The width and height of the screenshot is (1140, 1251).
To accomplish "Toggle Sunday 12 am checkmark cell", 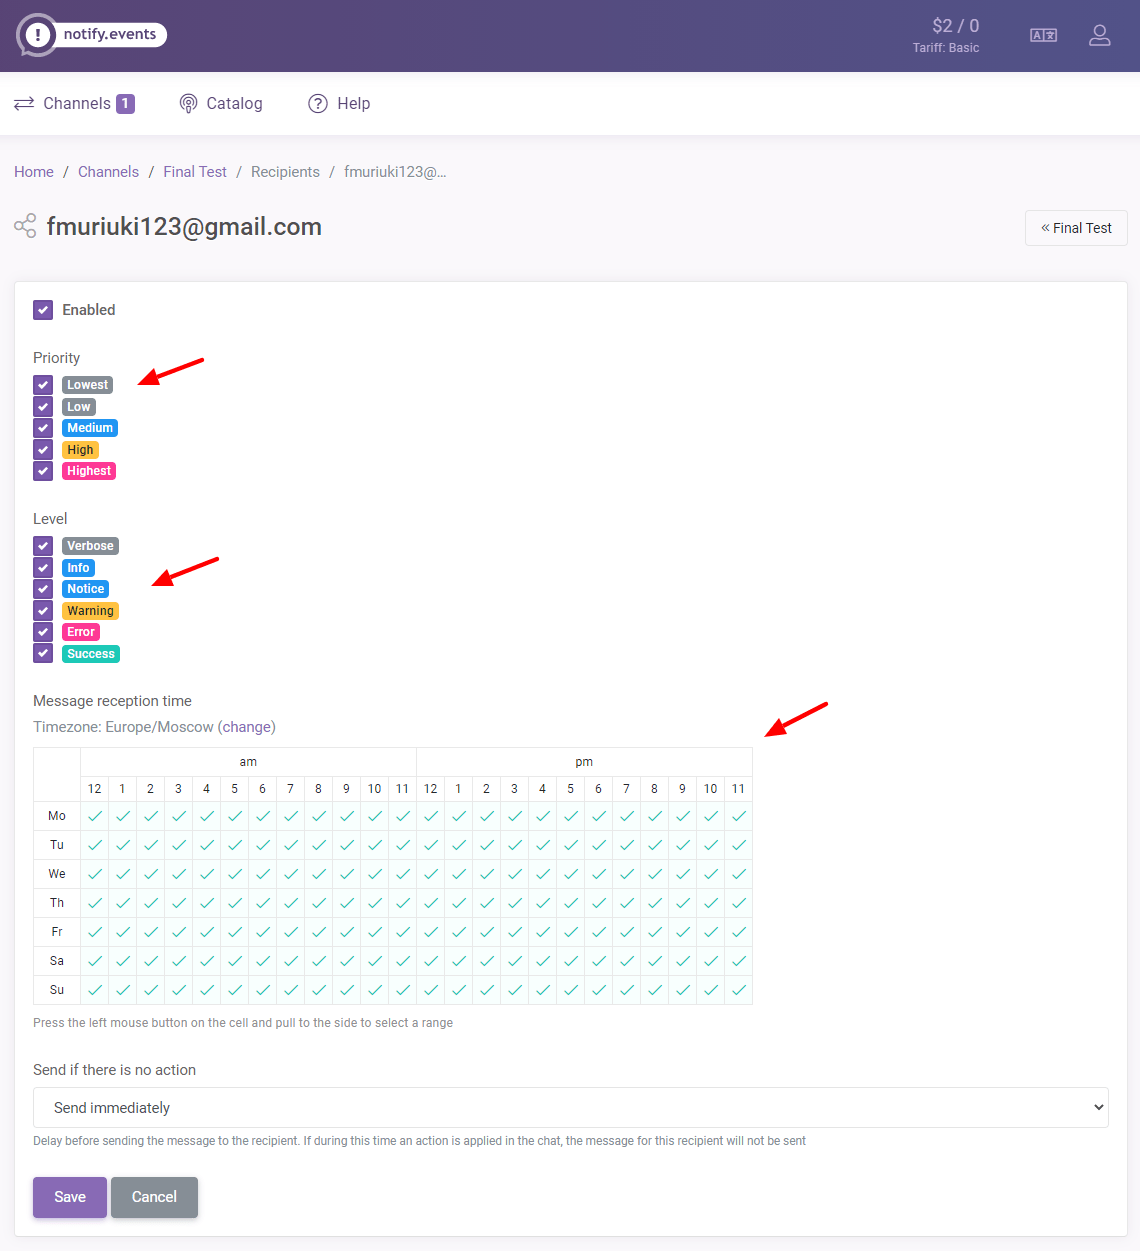I will point(95,990).
